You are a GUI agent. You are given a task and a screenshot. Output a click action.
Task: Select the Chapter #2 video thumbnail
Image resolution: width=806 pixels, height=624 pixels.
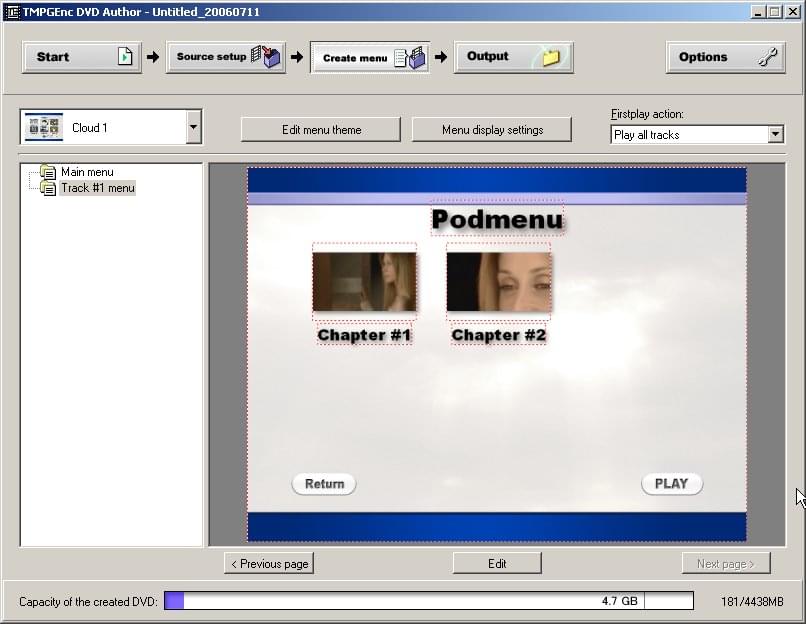pyautogui.click(x=499, y=282)
